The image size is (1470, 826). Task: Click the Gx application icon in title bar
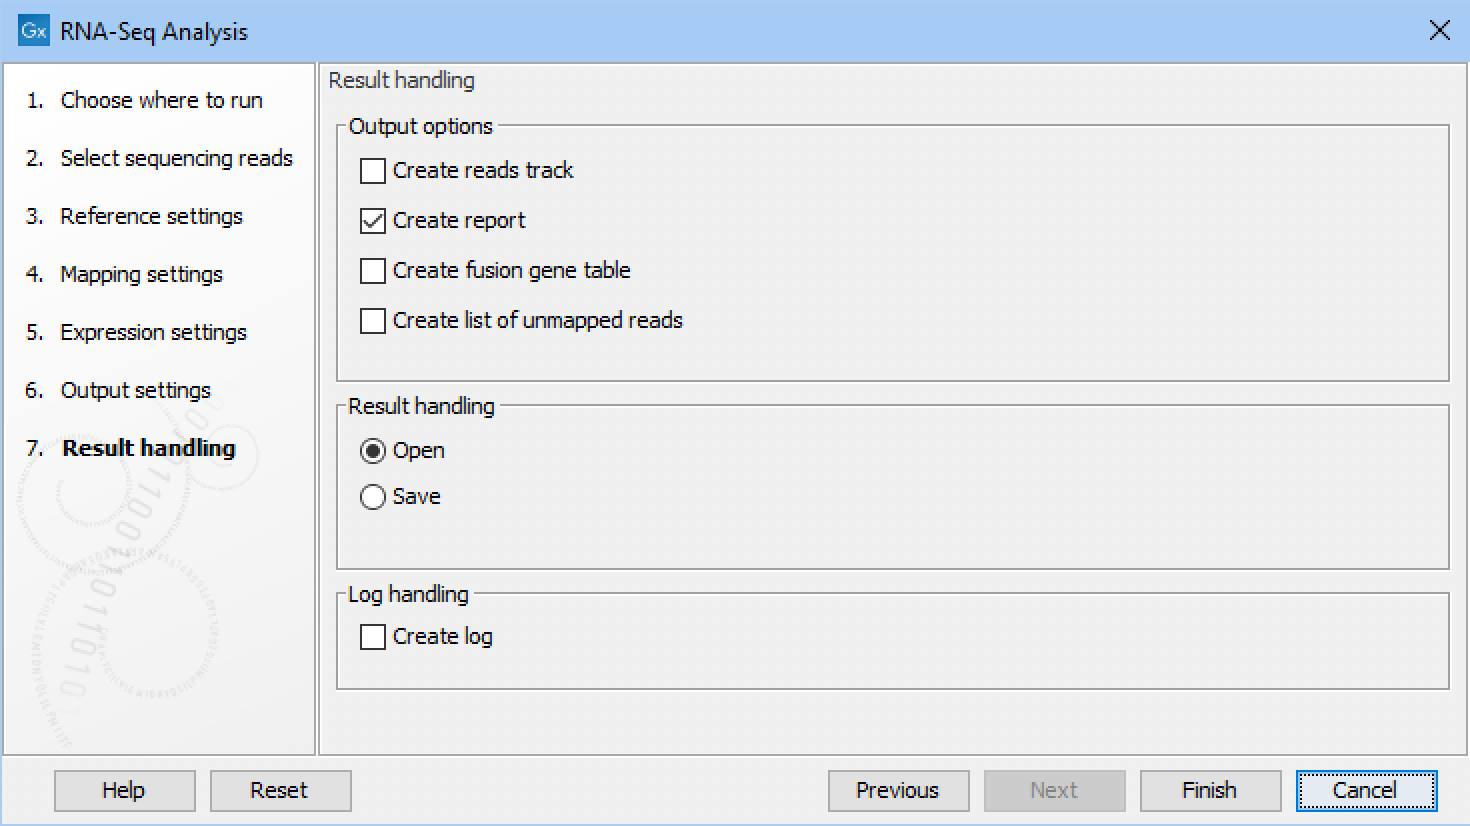(33, 31)
